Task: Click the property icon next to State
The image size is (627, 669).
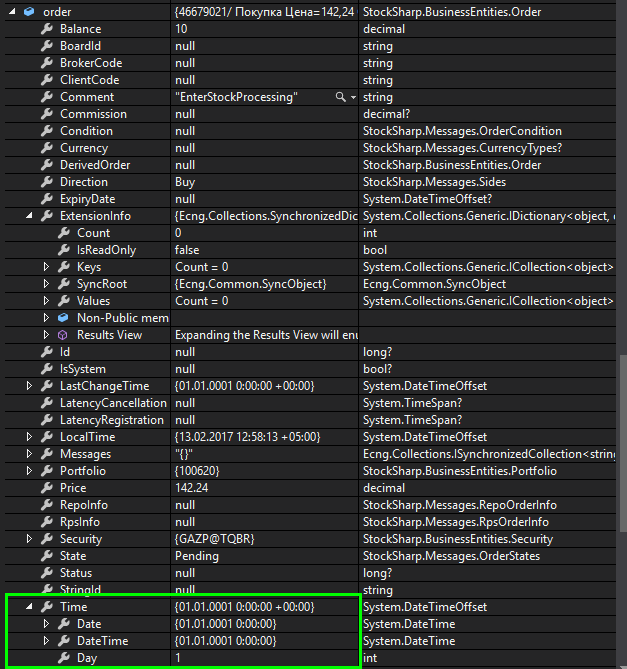Action: coord(46,556)
